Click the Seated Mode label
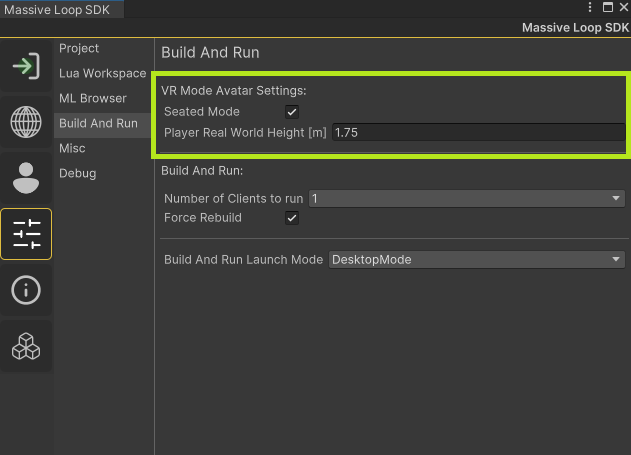Viewport: 631px width, 455px height. tap(202, 111)
